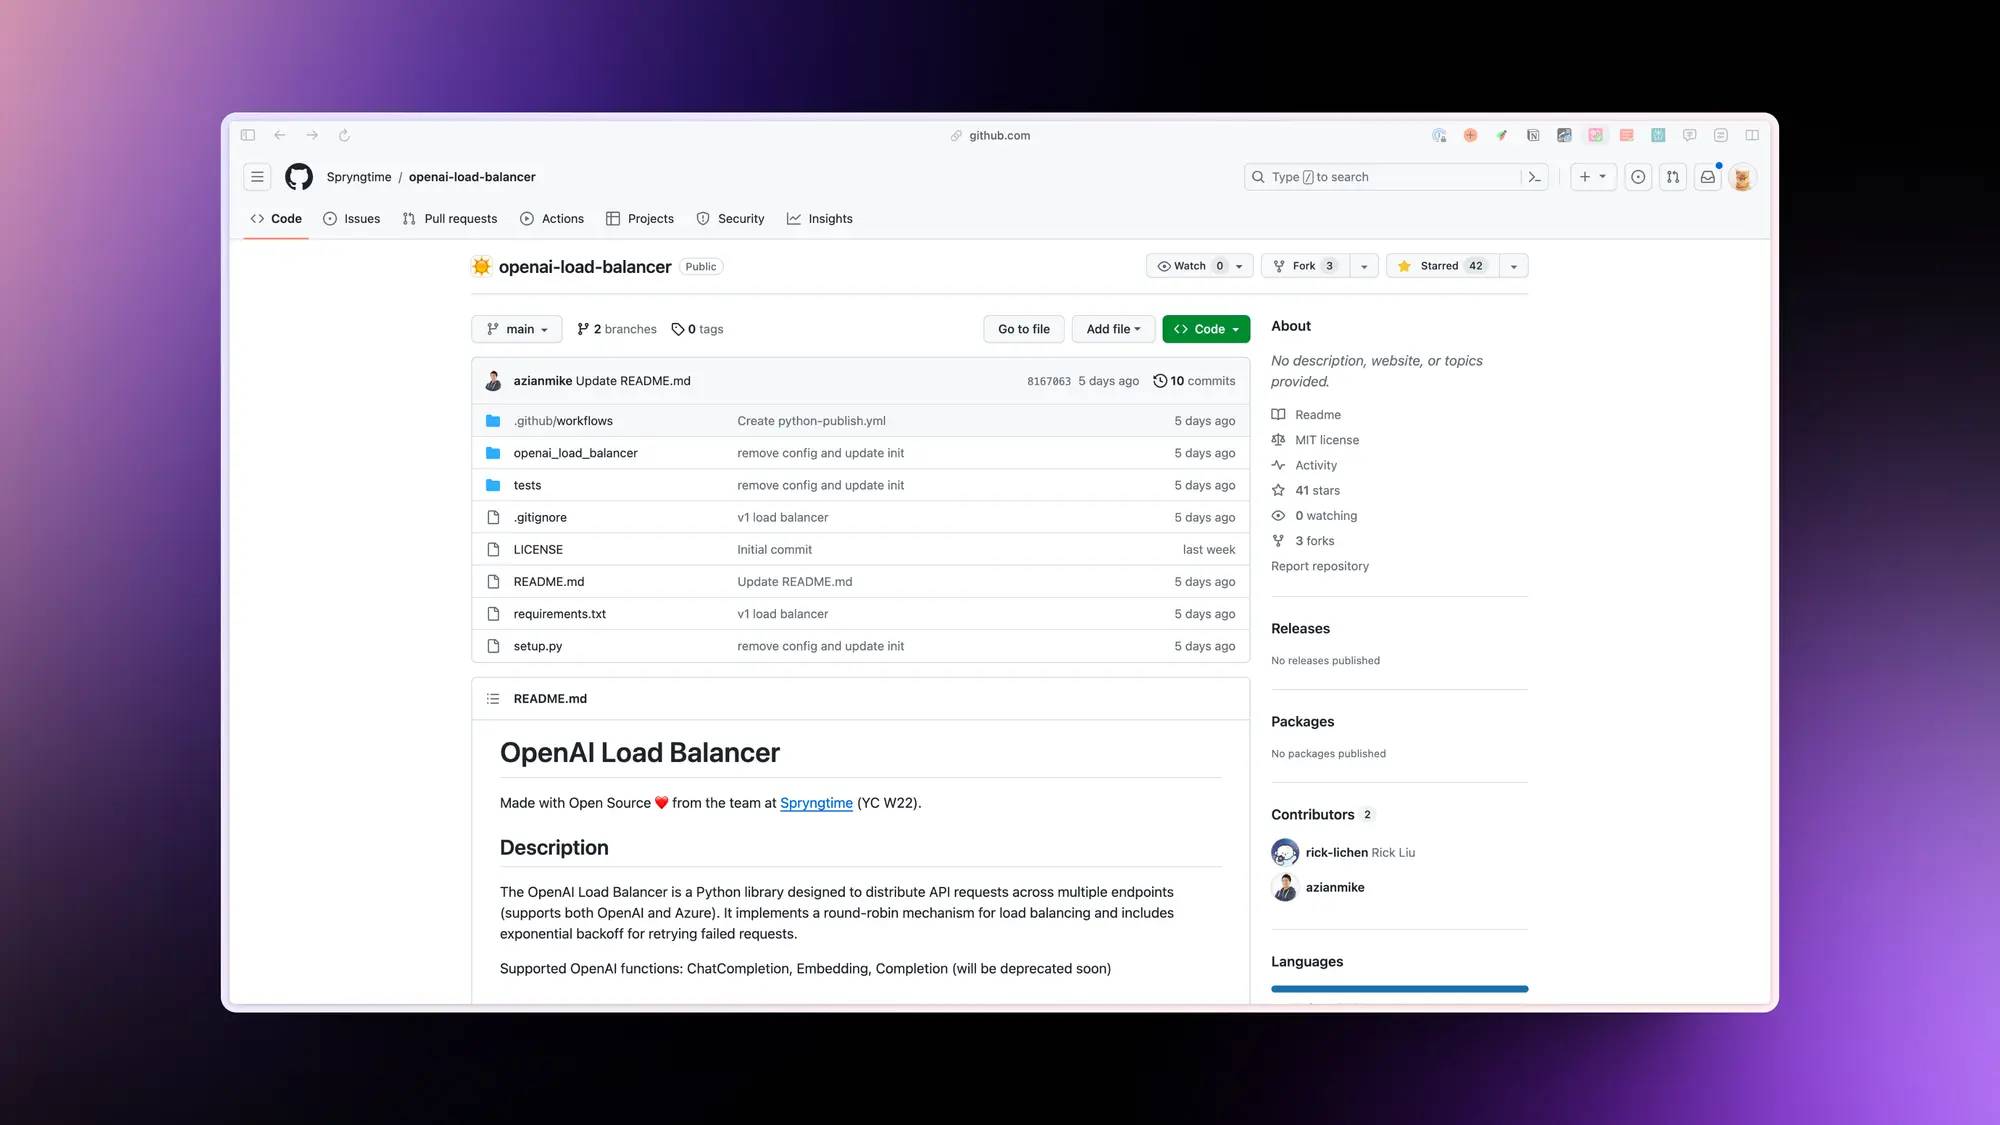Switch to the Insights tab
This screenshot has height=1125, width=2000.
tap(820, 219)
